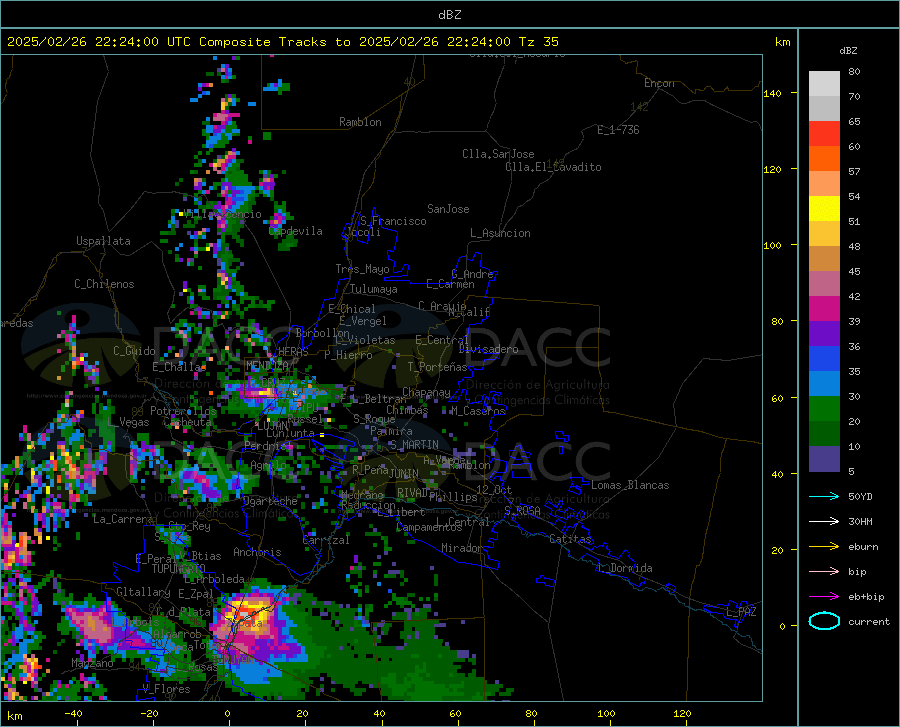Click the pink bip arrow in legend
The width and height of the screenshot is (900, 727).
coord(824,572)
